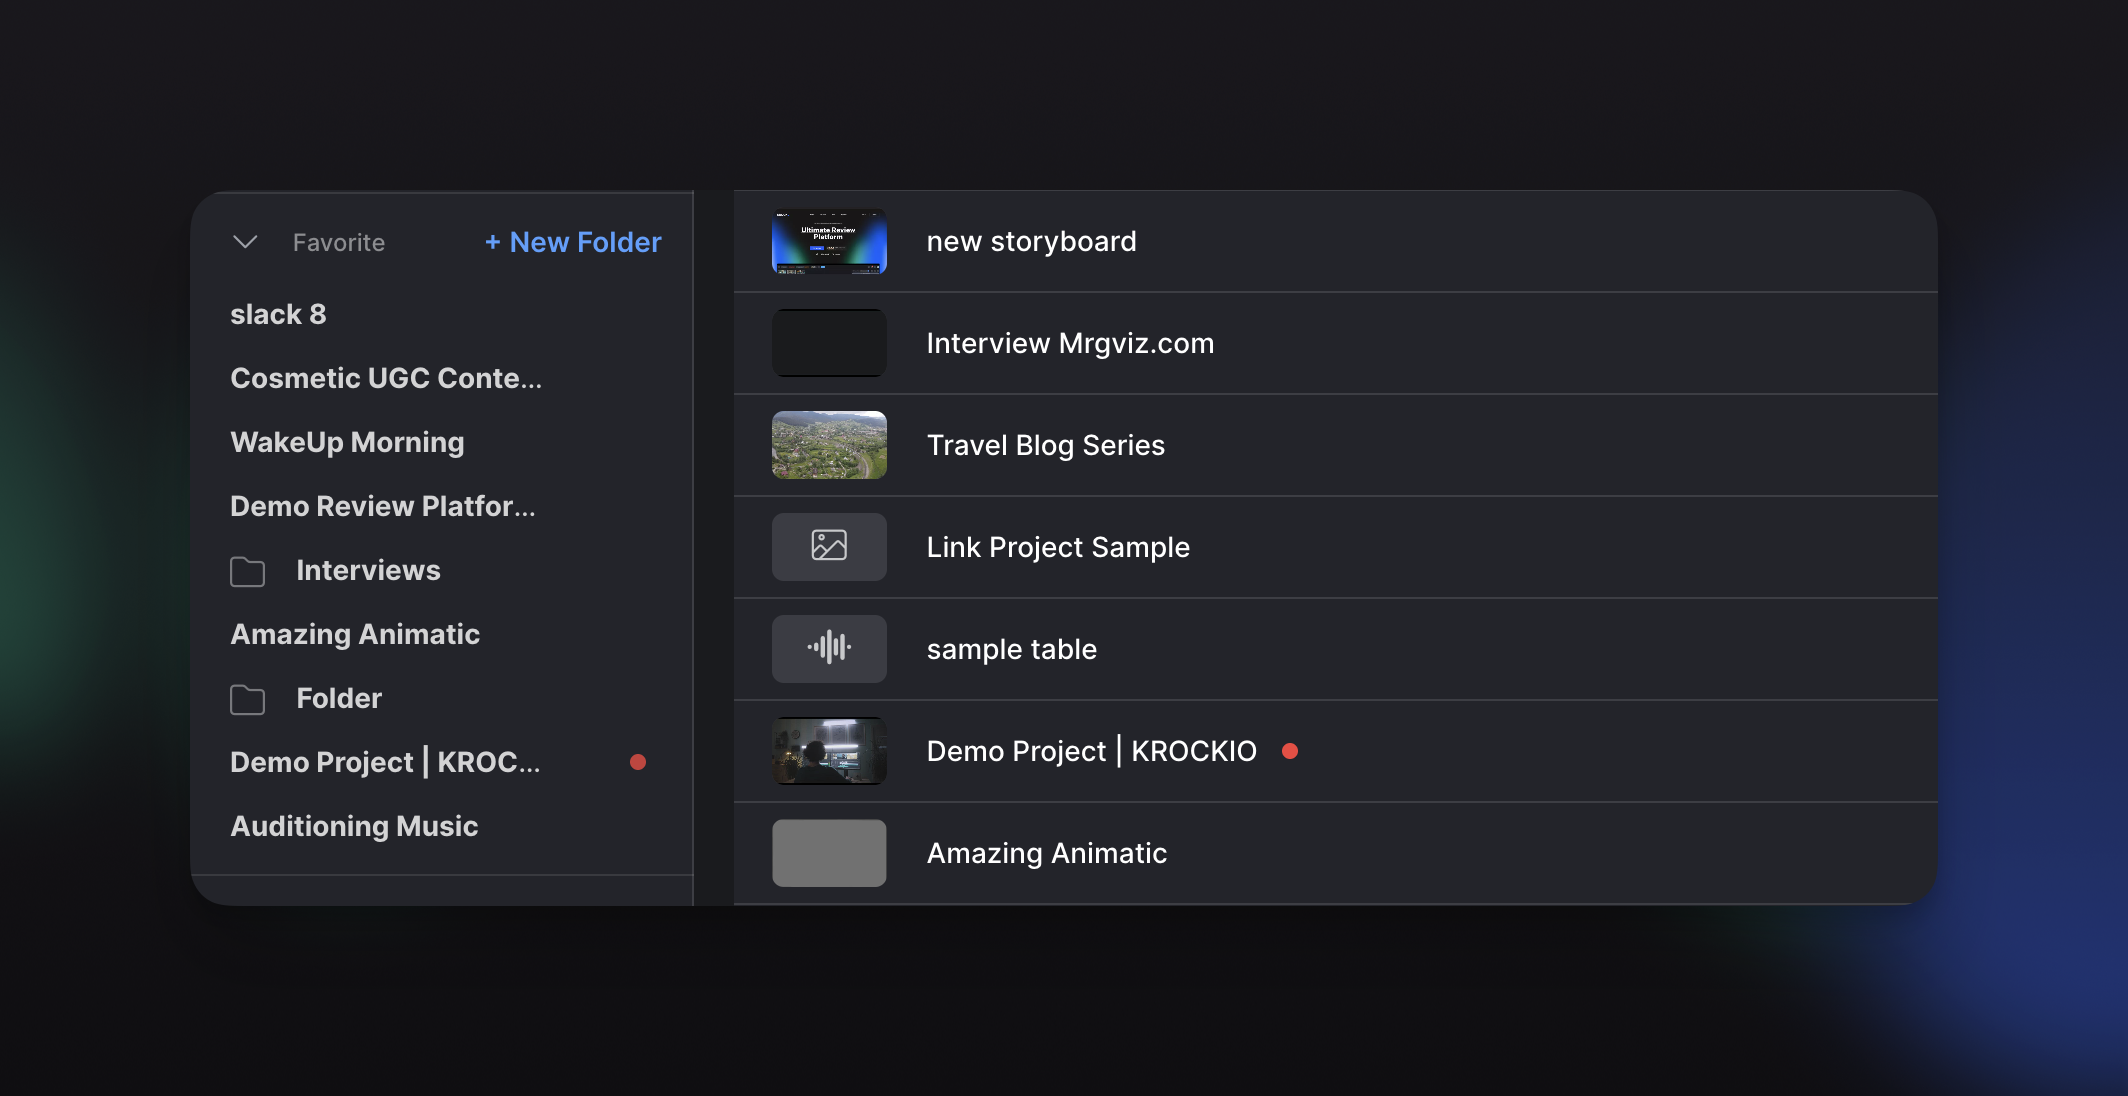Open the gray Amazing Animatic thumbnail
Viewport: 2128px width, 1096px height.
click(x=829, y=853)
